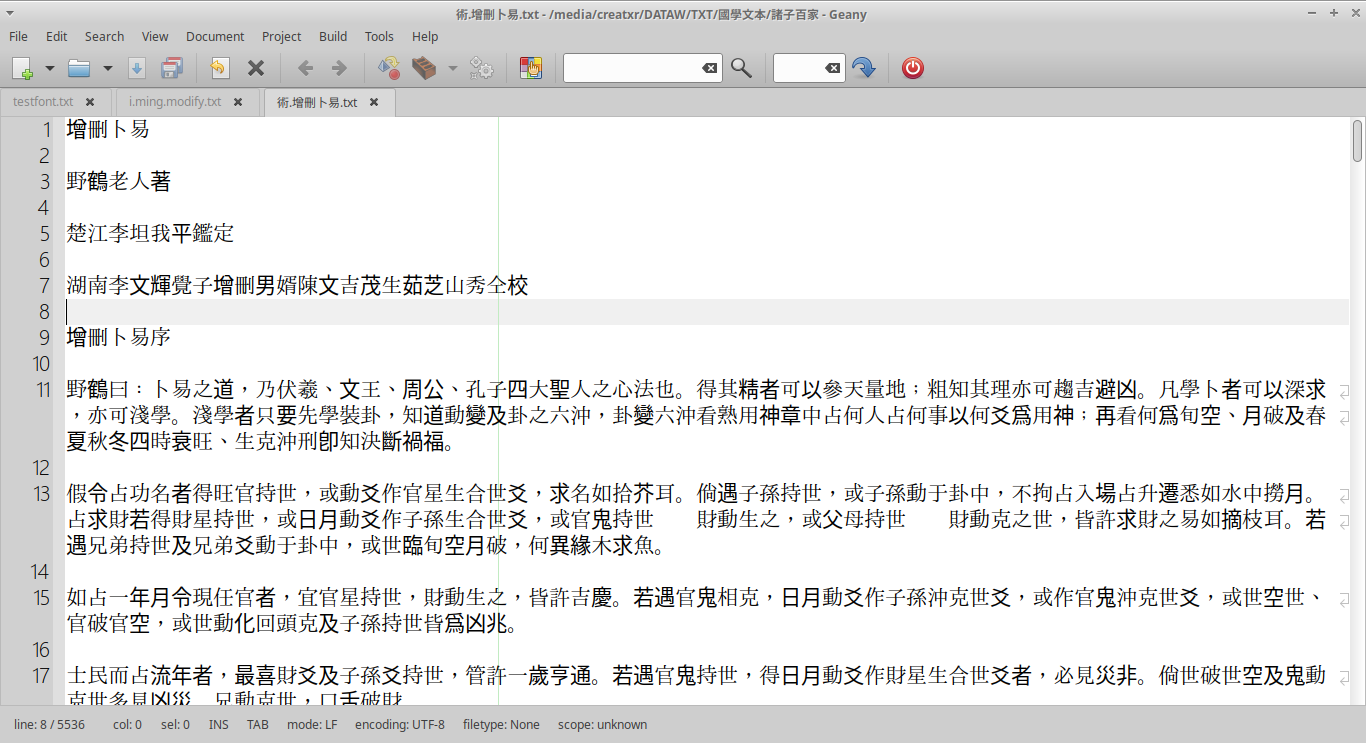
Task: Click the Find icon next to search field
Action: [x=740, y=68]
